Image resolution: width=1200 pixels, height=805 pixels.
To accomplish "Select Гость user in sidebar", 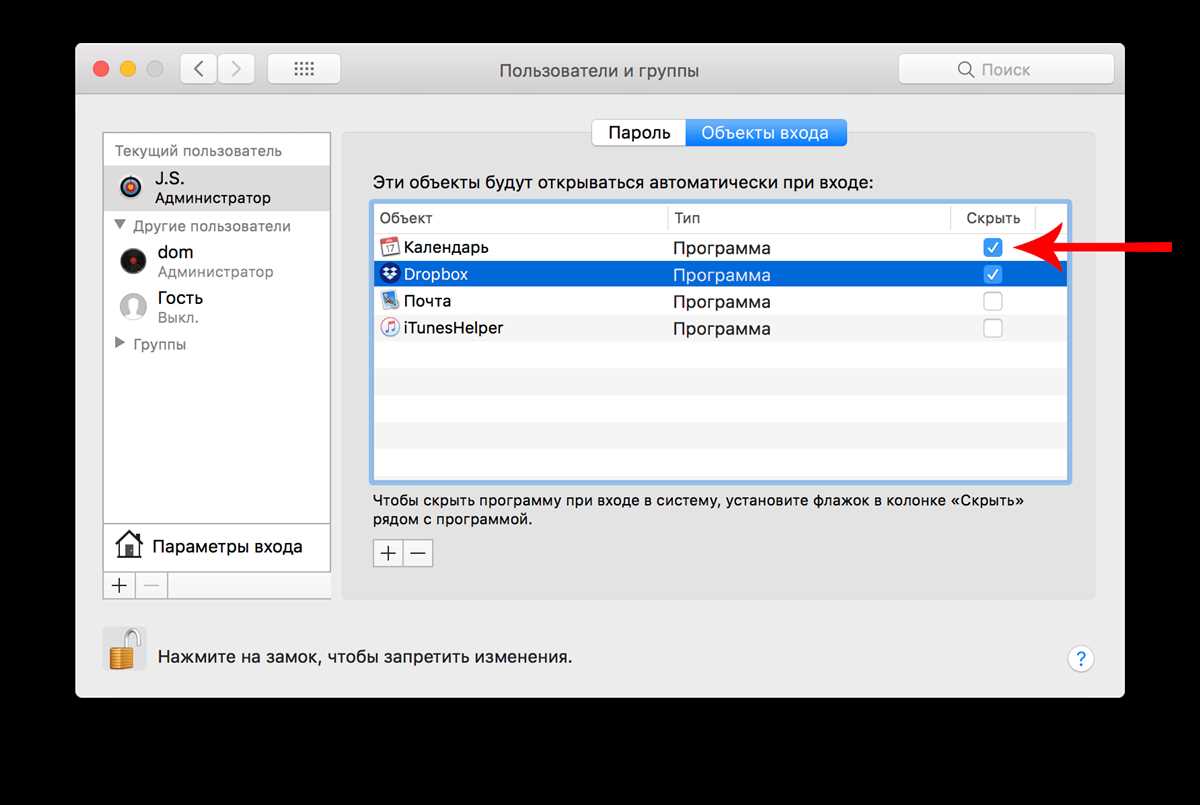I will point(217,306).
